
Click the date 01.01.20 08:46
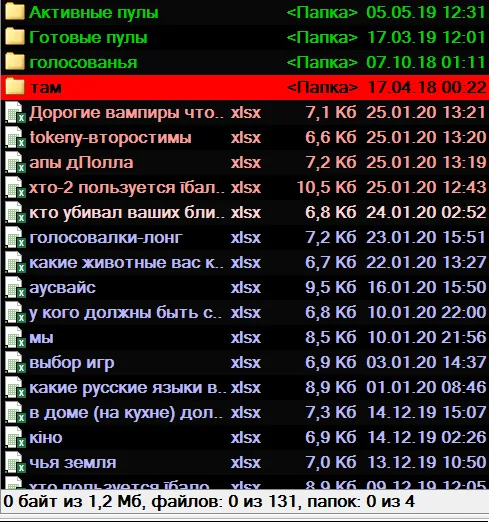click(x=426, y=387)
